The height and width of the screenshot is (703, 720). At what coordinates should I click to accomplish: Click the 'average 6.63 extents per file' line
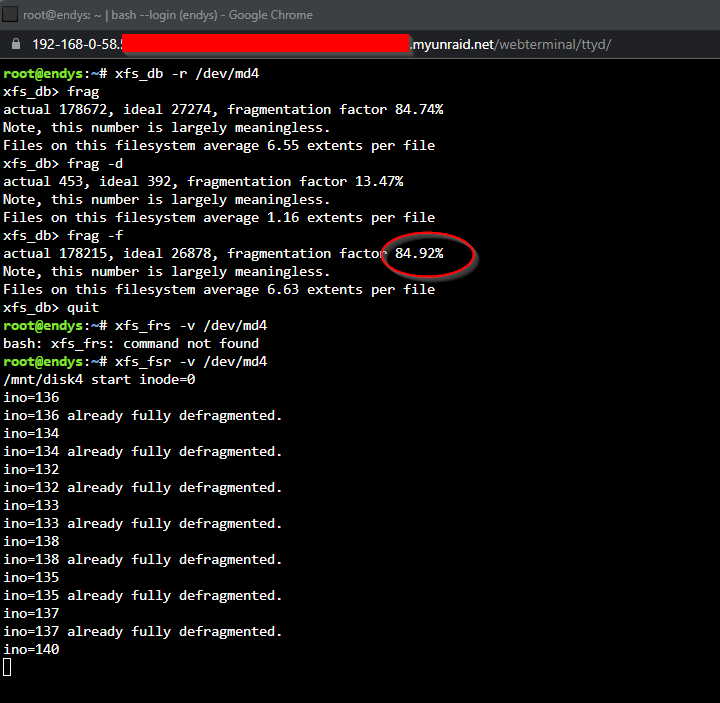point(219,289)
